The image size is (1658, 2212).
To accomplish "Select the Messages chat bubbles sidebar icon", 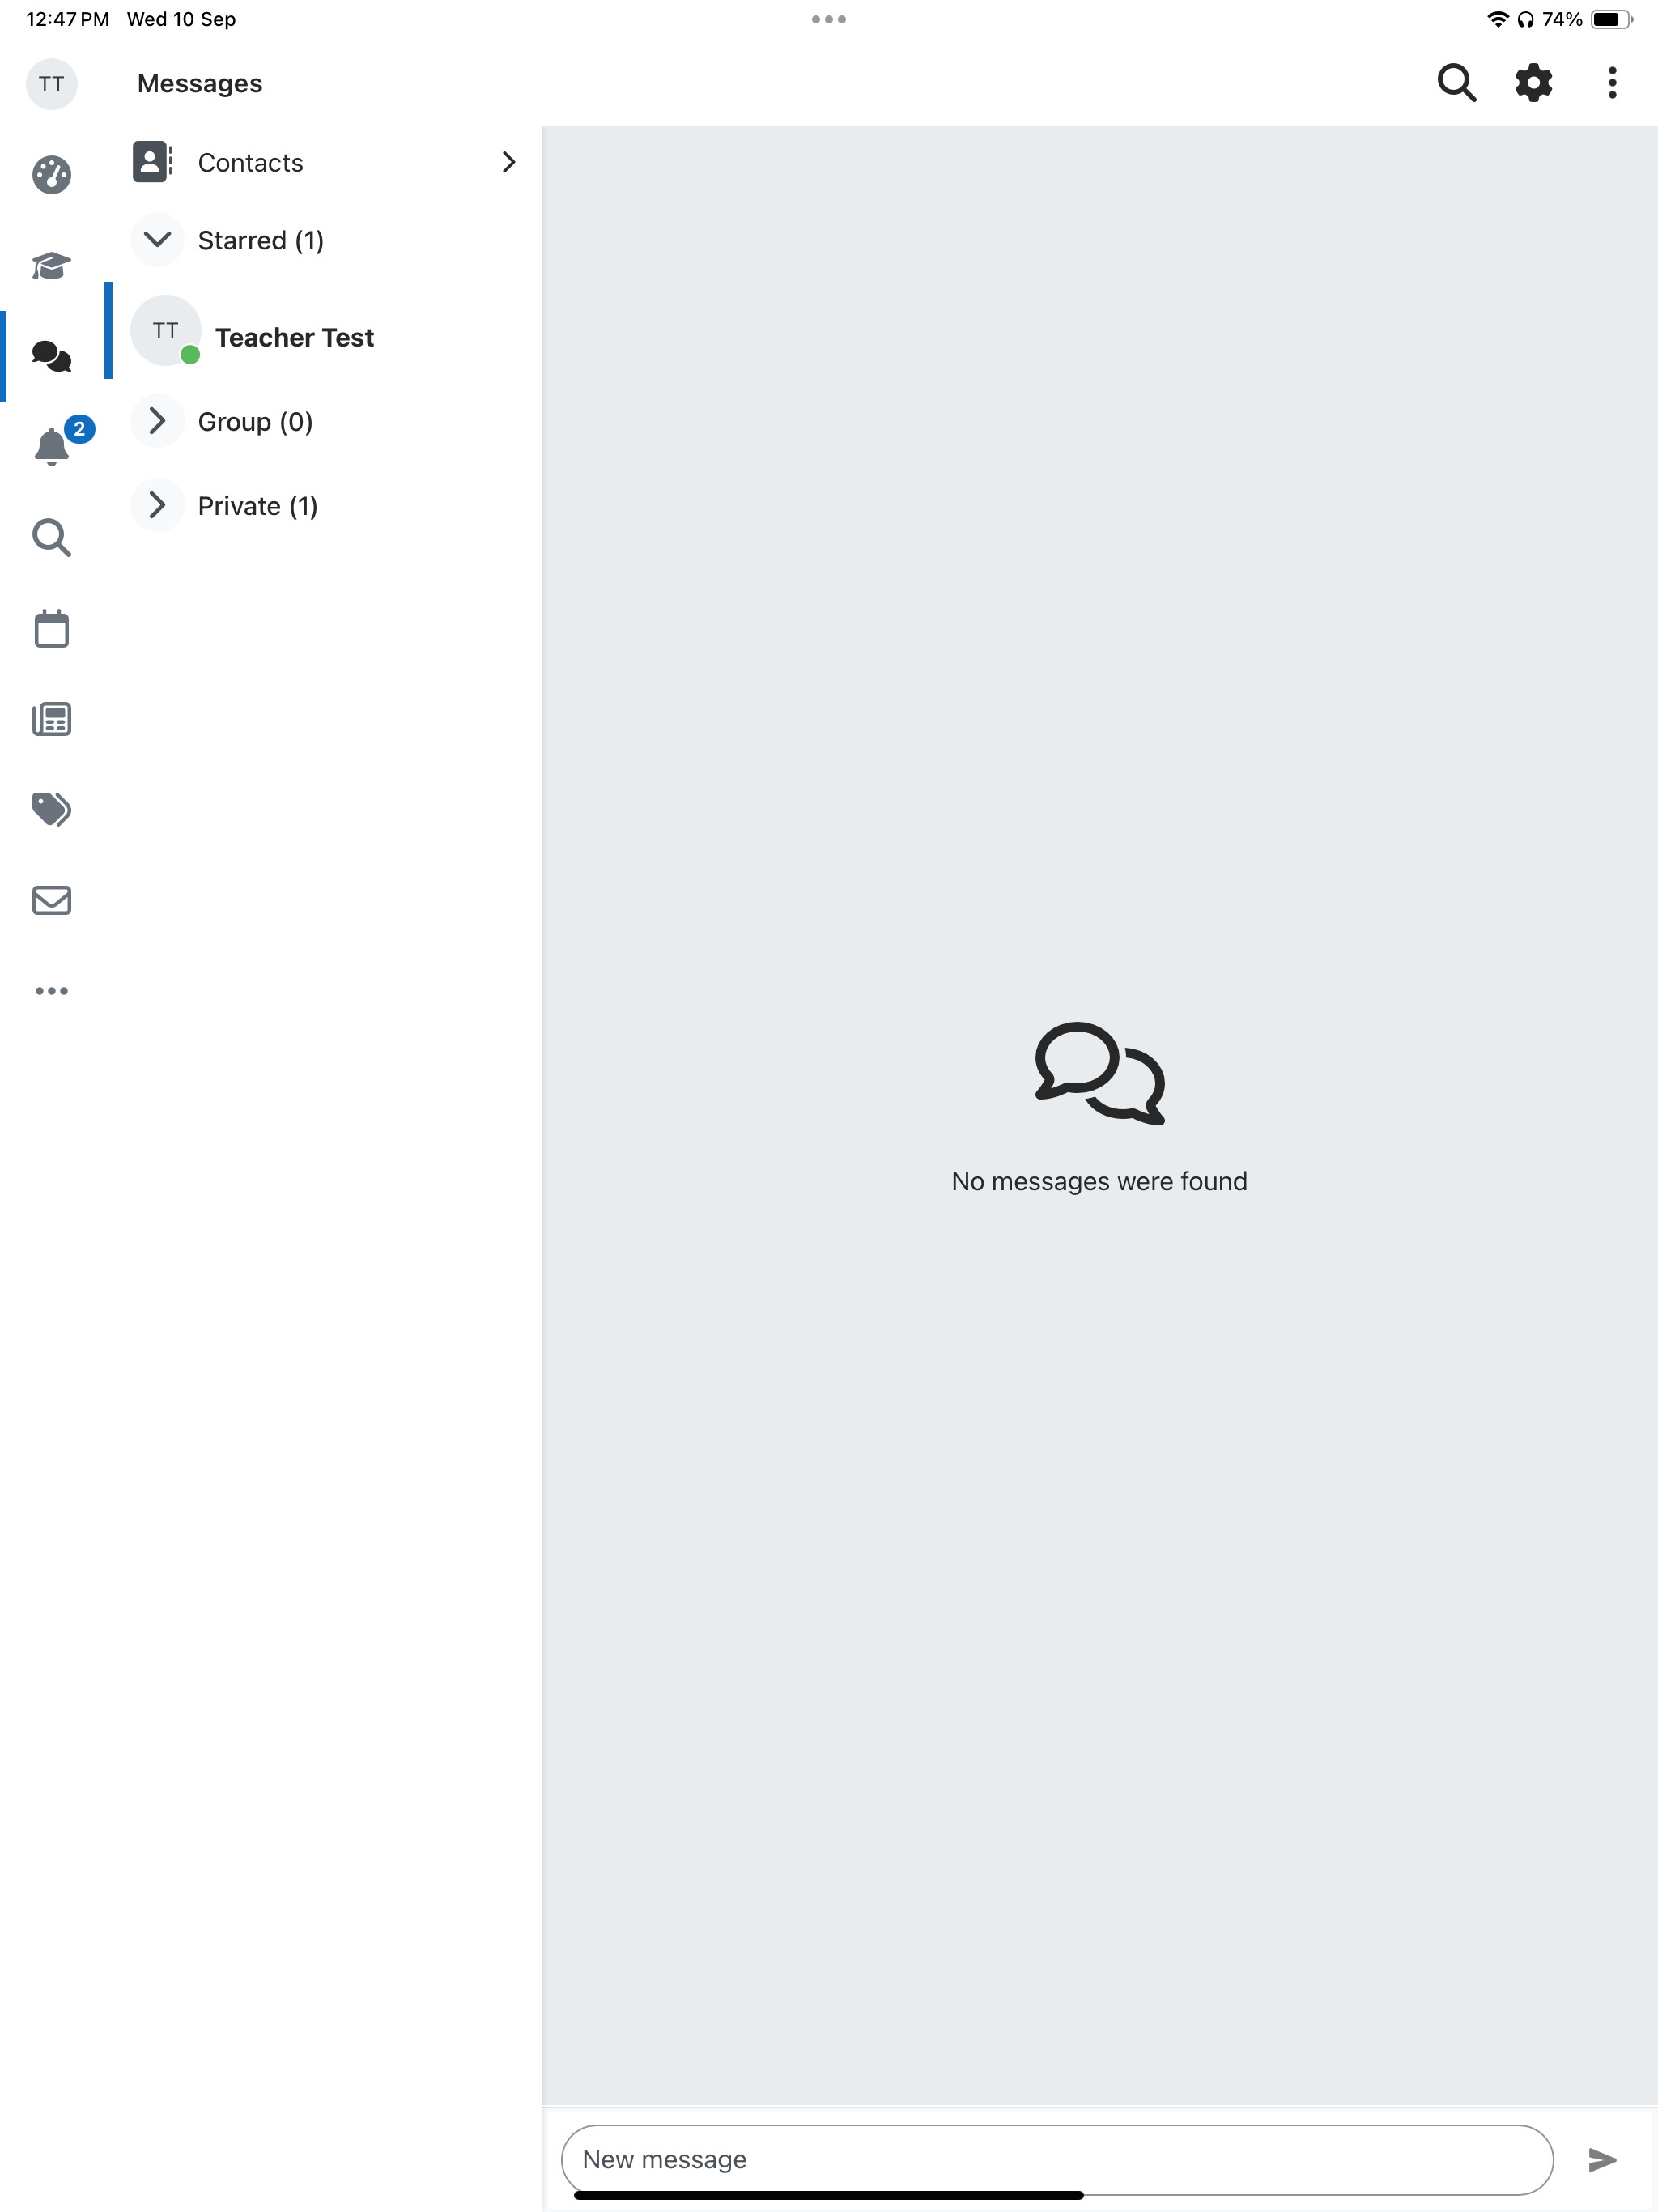I will pyautogui.click(x=51, y=356).
